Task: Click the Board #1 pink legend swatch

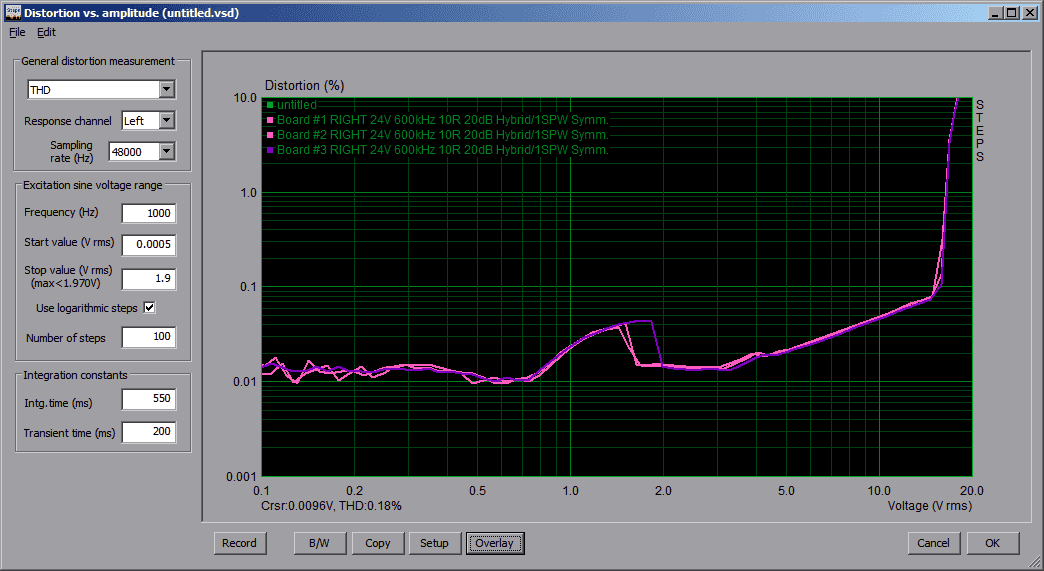Action: 269,120
